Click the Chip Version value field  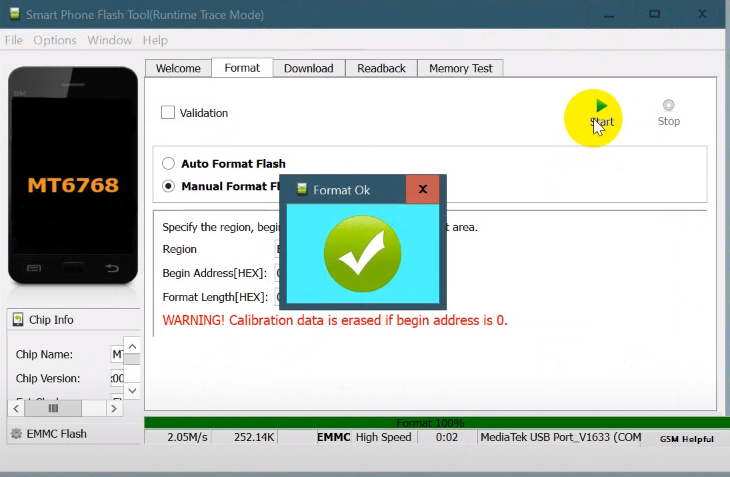(x=117, y=378)
